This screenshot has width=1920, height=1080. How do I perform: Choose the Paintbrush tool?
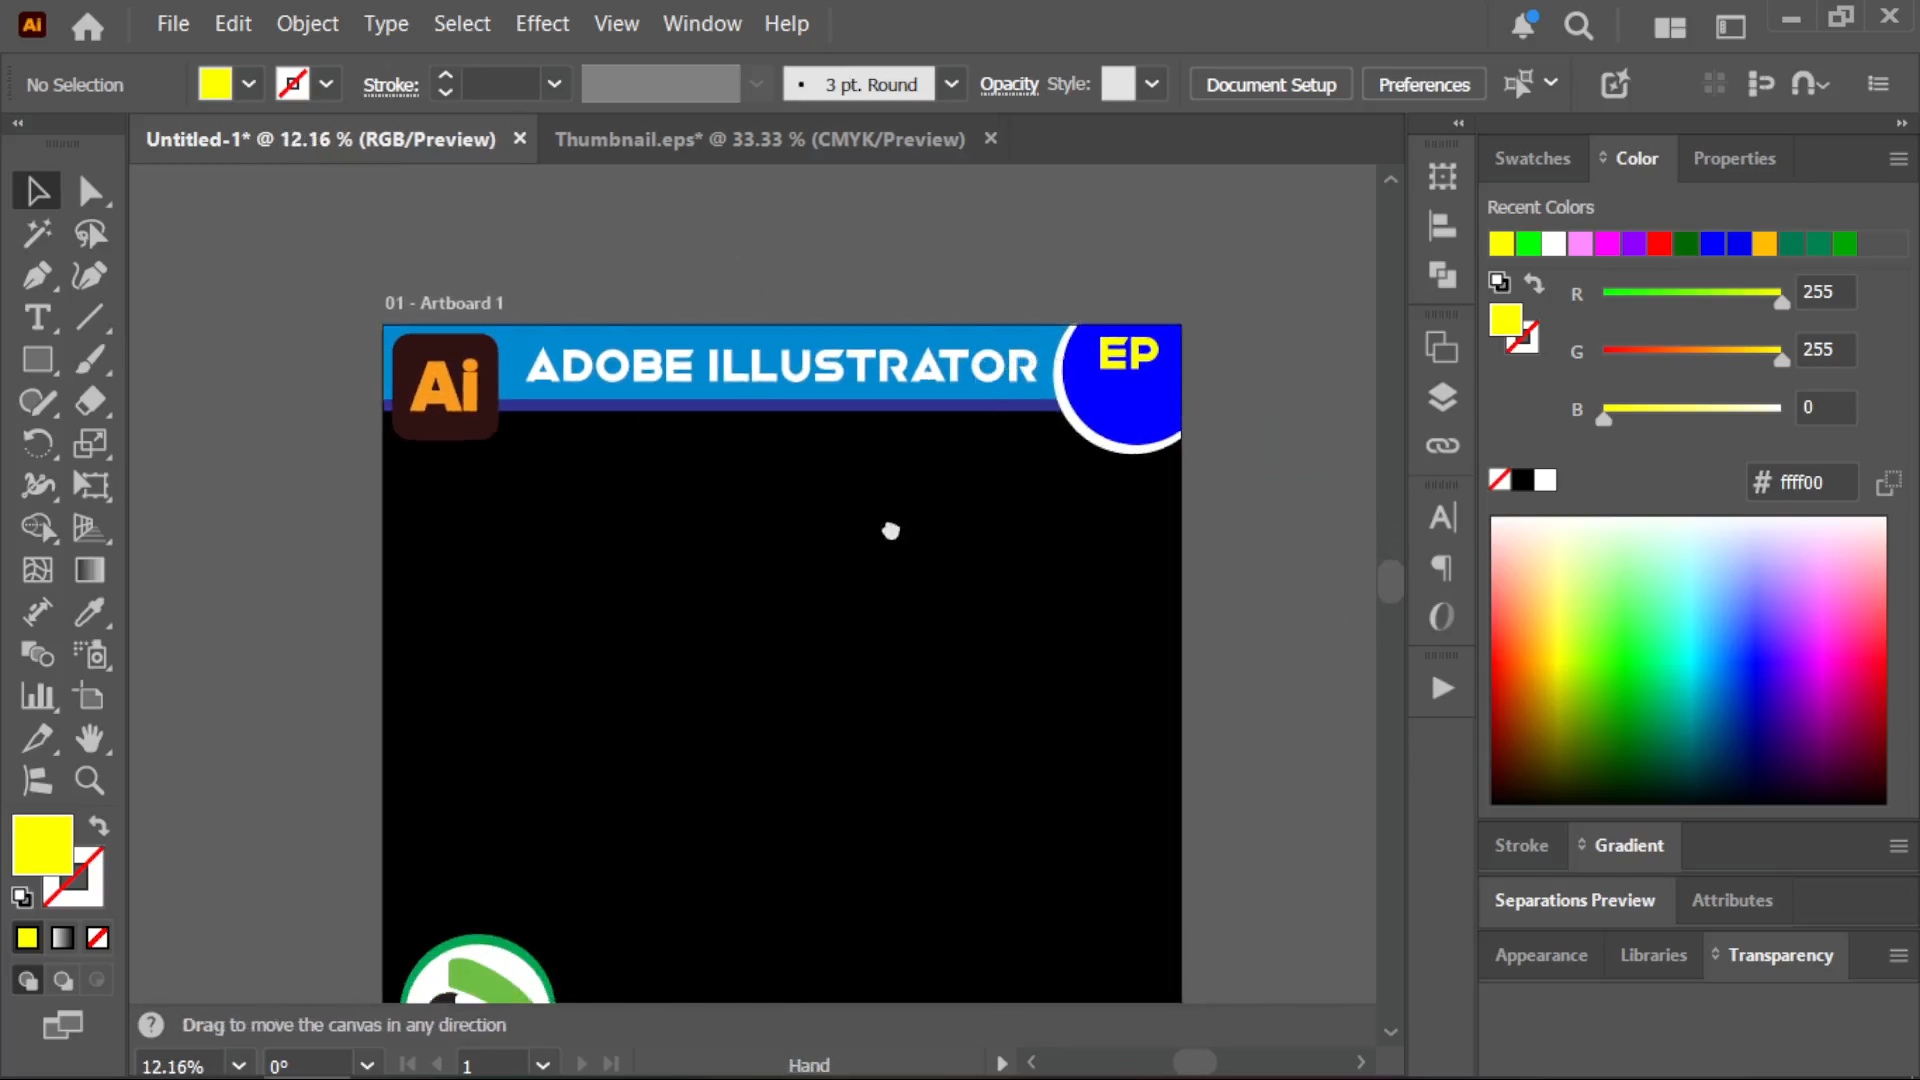tap(90, 360)
